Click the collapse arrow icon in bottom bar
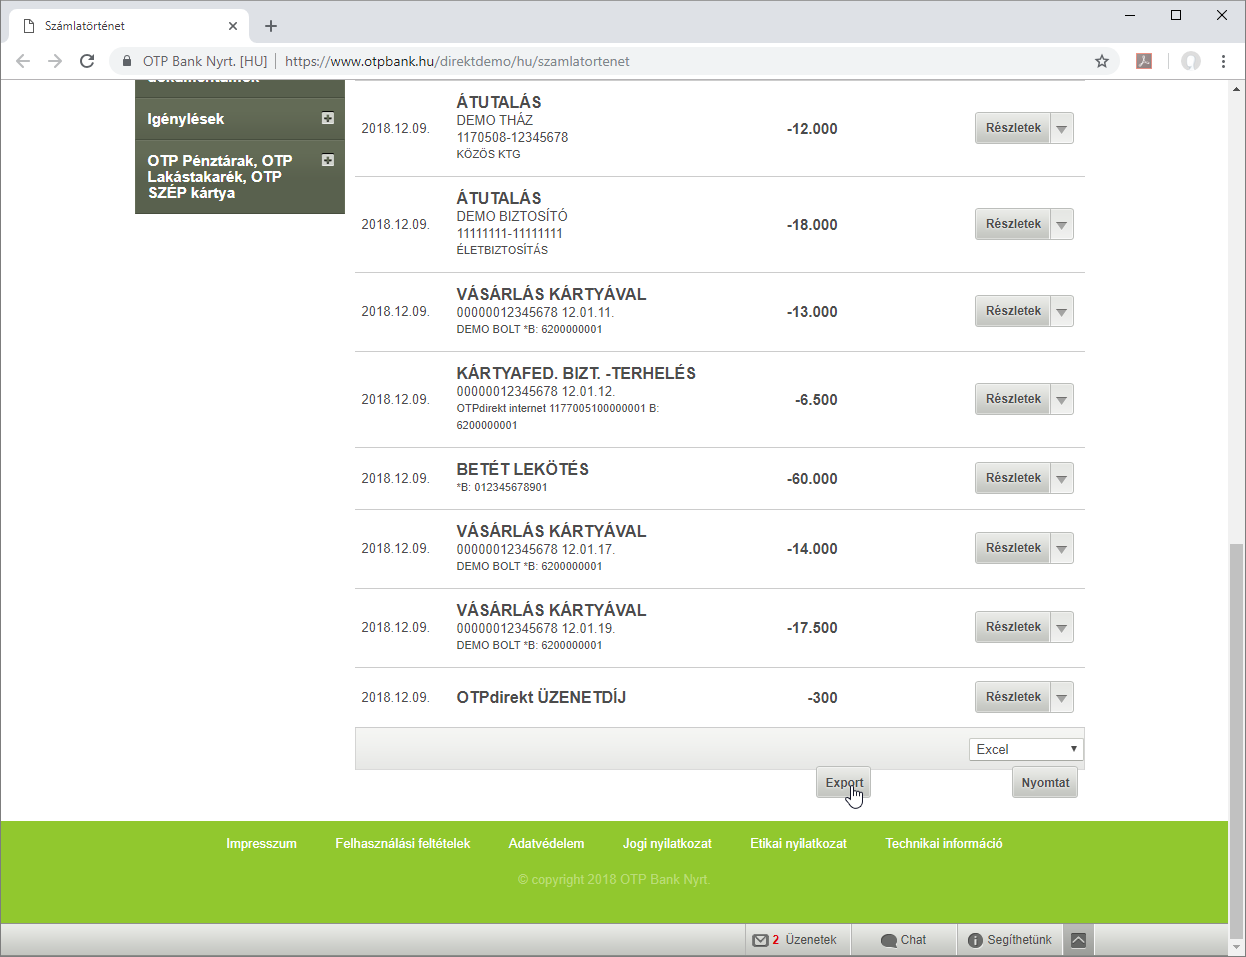1246x957 pixels. pos(1078,940)
